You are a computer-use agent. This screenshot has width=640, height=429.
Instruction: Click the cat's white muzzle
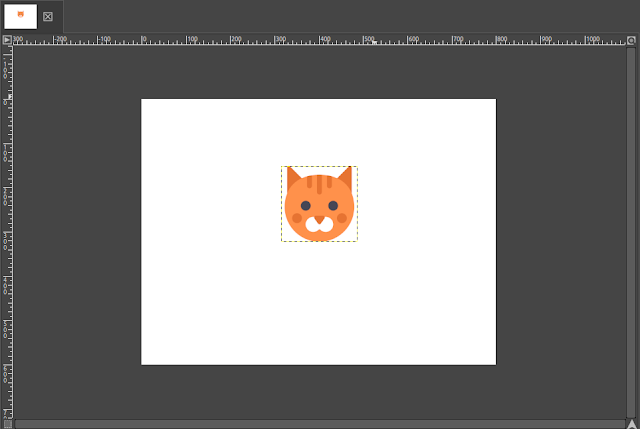pyautogui.click(x=319, y=224)
